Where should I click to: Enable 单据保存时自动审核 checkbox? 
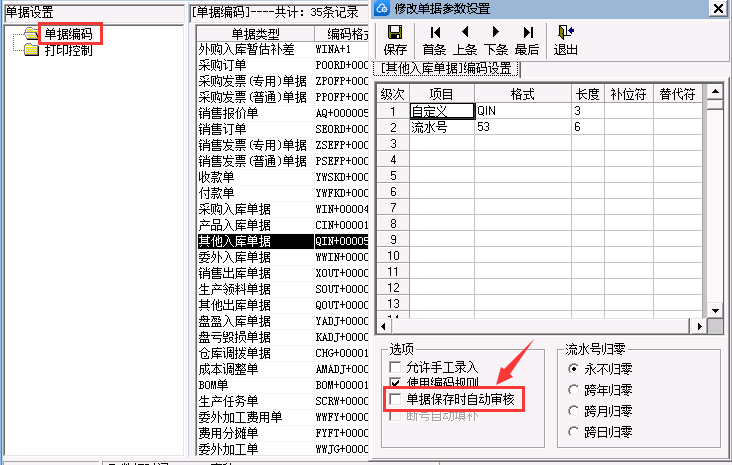[x=395, y=399]
